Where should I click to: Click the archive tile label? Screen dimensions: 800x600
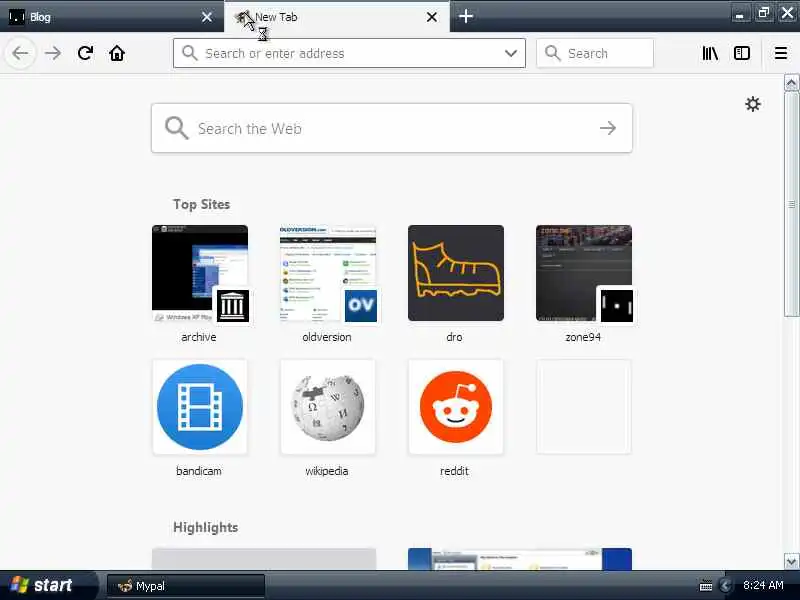pyautogui.click(x=199, y=337)
